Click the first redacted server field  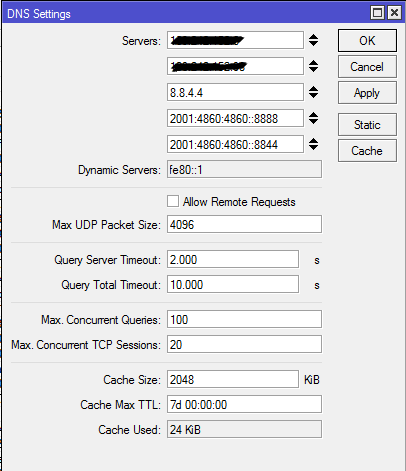[x=235, y=40]
